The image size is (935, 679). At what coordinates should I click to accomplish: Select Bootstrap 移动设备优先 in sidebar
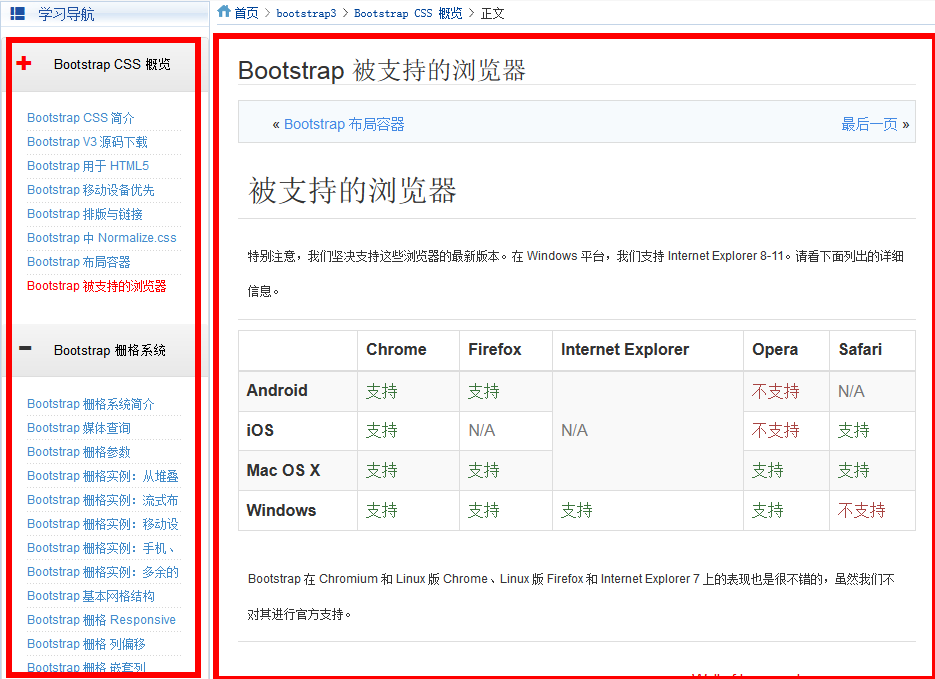point(91,190)
